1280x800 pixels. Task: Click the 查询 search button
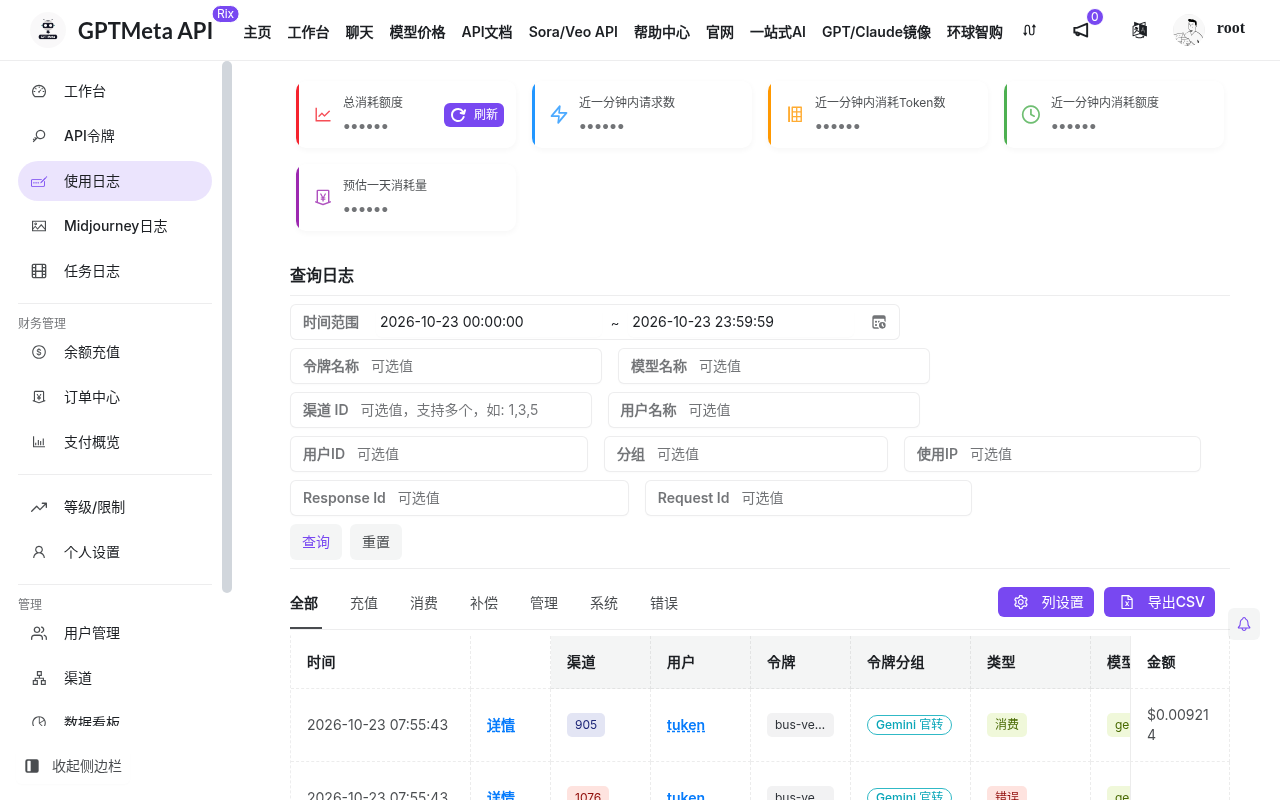(316, 542)
